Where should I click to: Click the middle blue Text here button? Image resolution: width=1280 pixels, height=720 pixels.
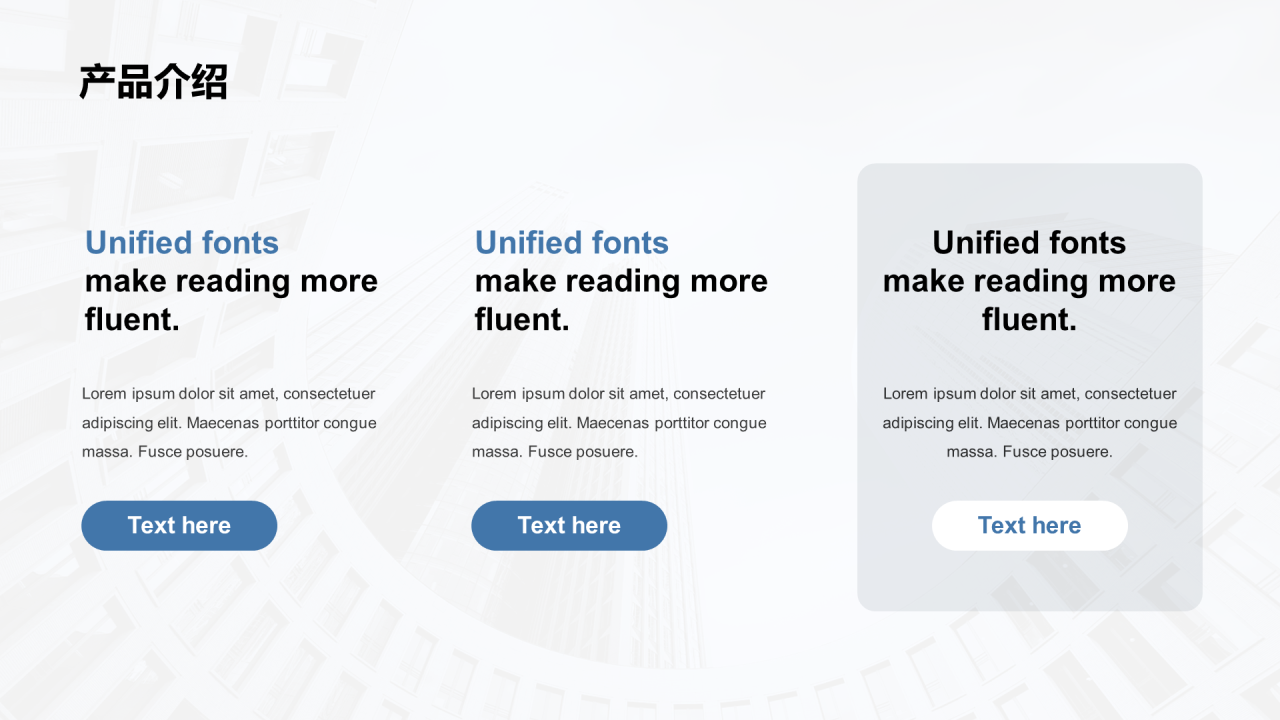click(569, 525)
